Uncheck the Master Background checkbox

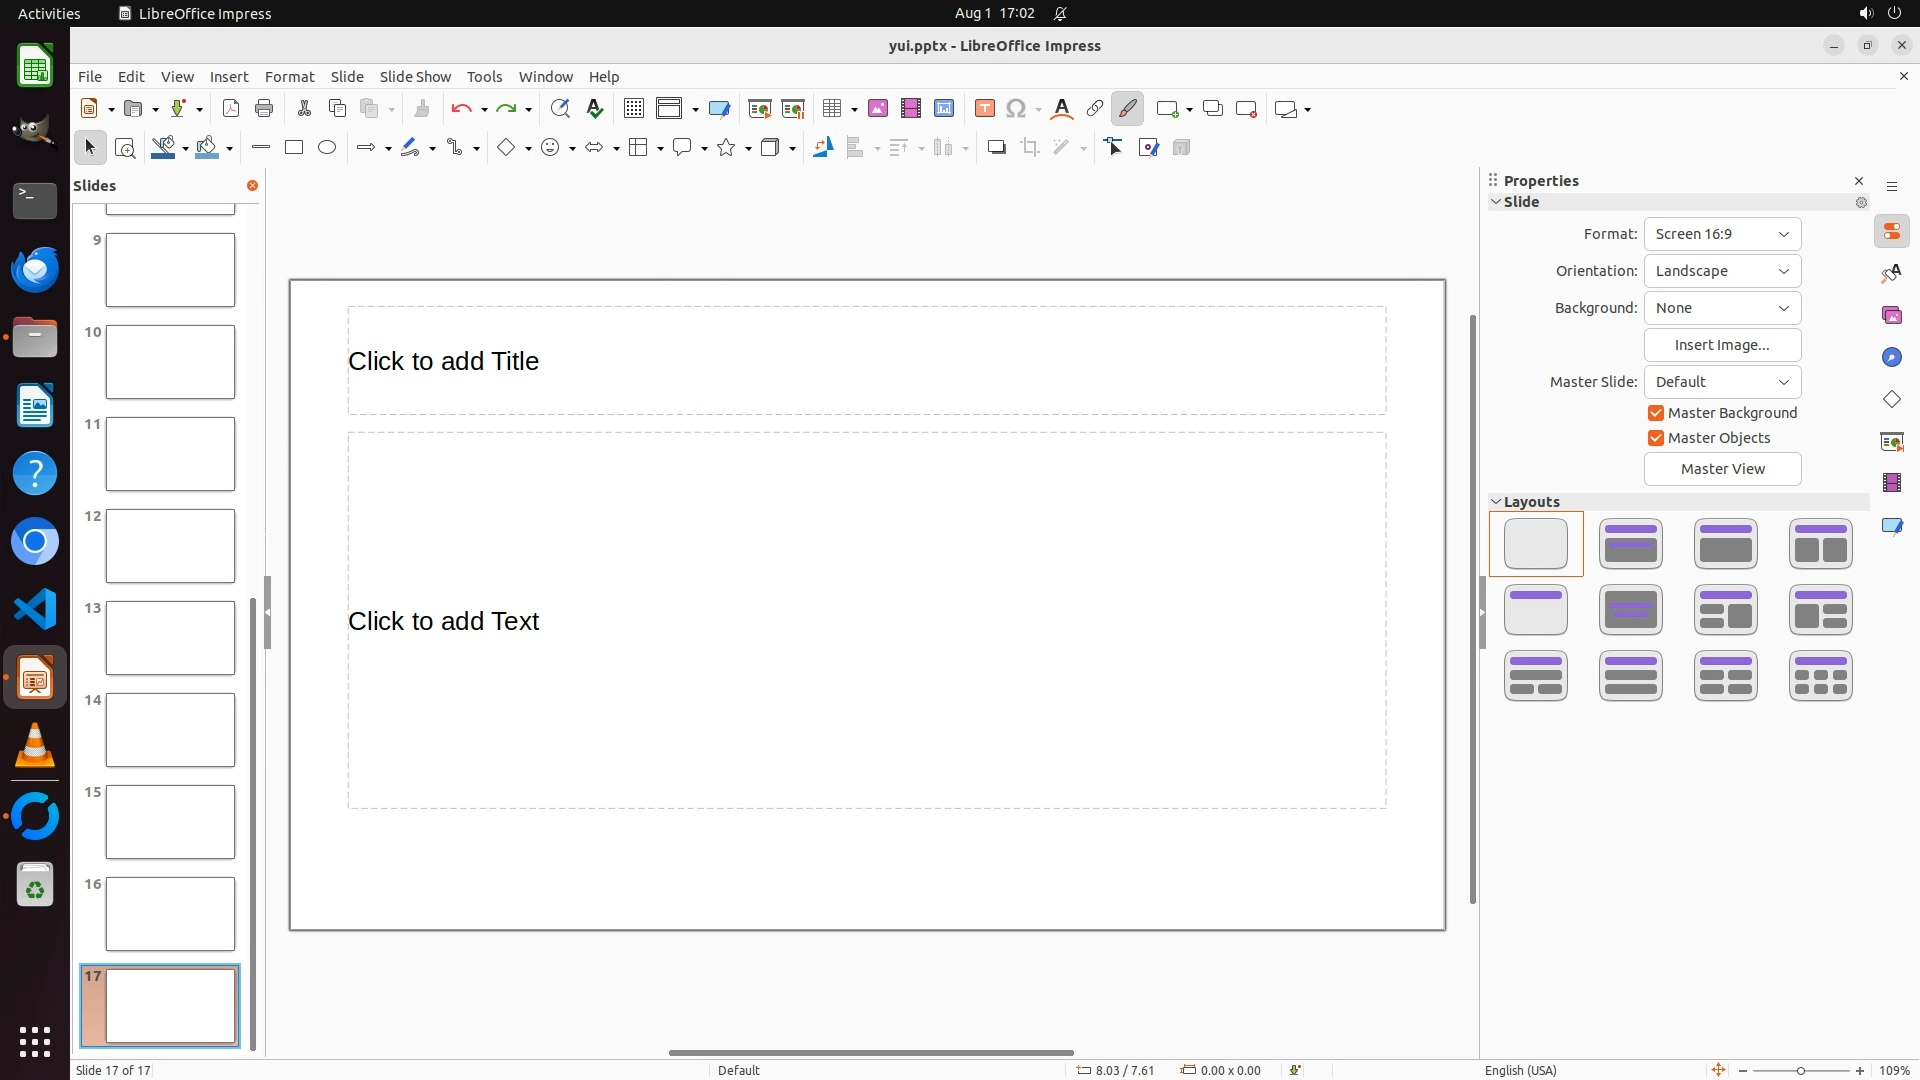pyautogui.click(x=1656, y=413)
